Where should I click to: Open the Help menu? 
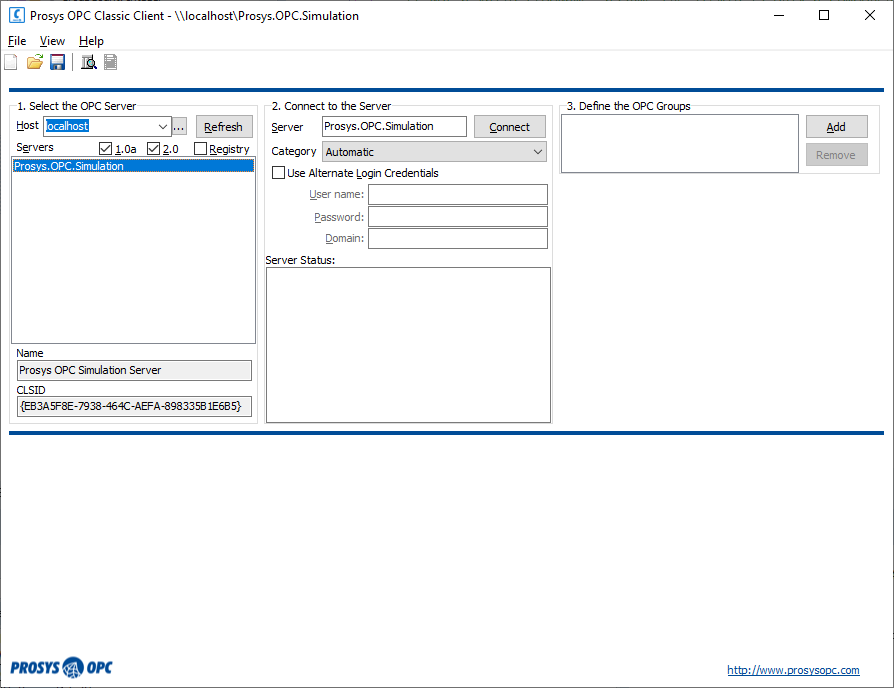[91, 41]
